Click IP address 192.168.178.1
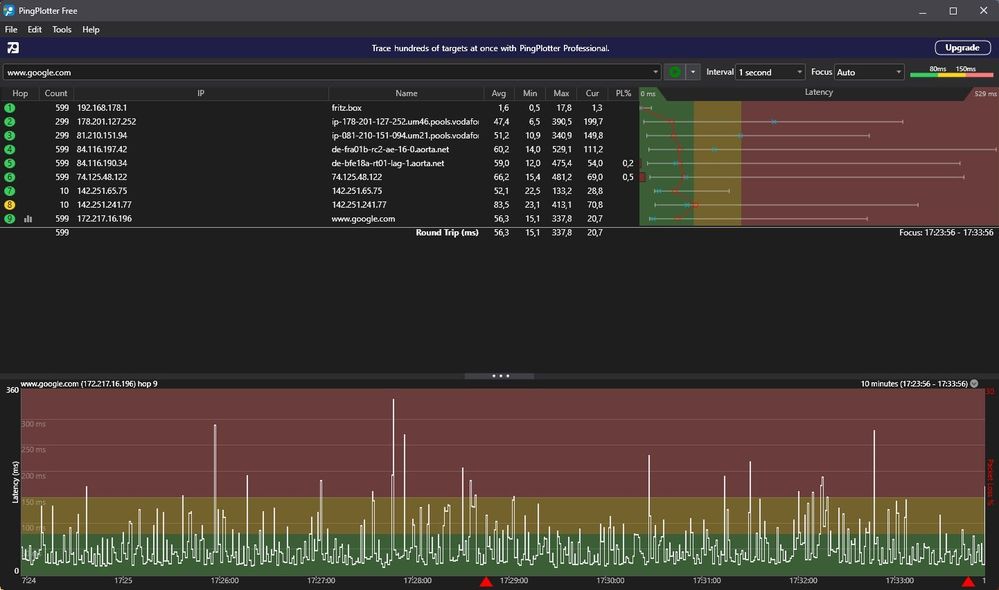 pos(102,108)
